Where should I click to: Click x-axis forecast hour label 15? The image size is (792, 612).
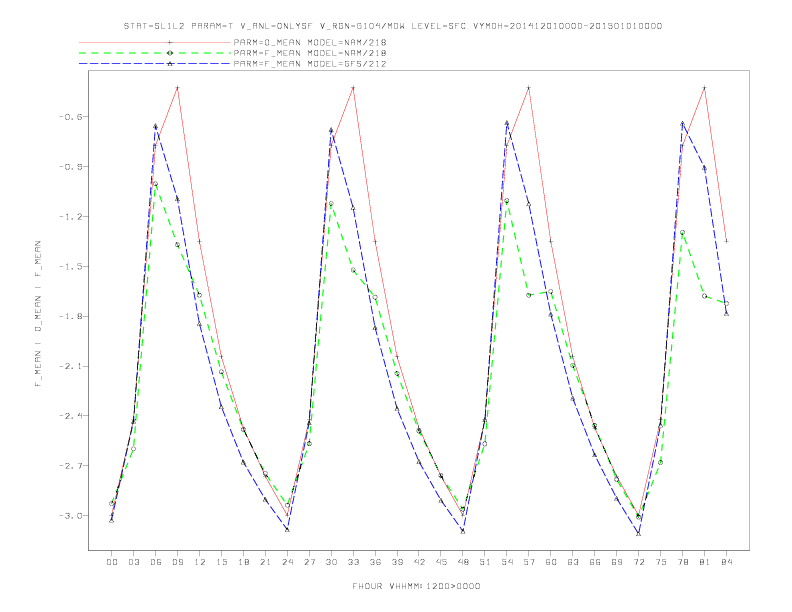click(221, 562)
